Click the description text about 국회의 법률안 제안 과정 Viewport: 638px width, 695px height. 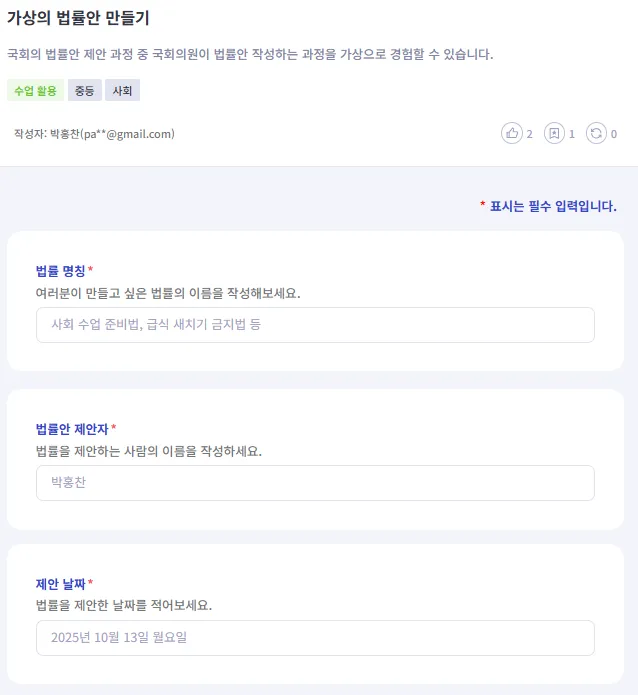[250, 54]
